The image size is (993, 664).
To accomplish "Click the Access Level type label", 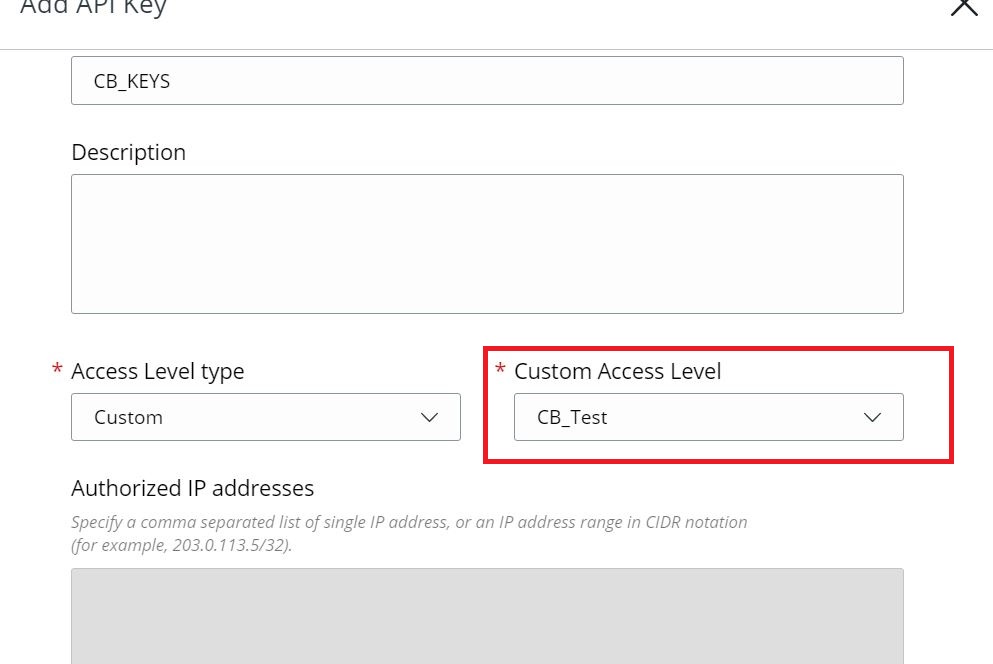I will pyautogui.click(x=157, y=371).
